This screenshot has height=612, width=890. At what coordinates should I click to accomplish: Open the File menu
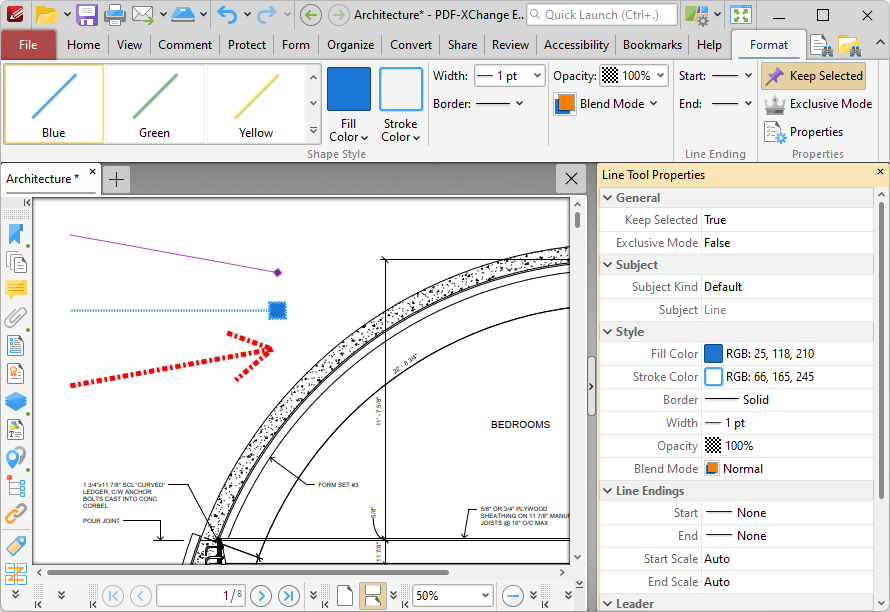click(x=28, y=45)
